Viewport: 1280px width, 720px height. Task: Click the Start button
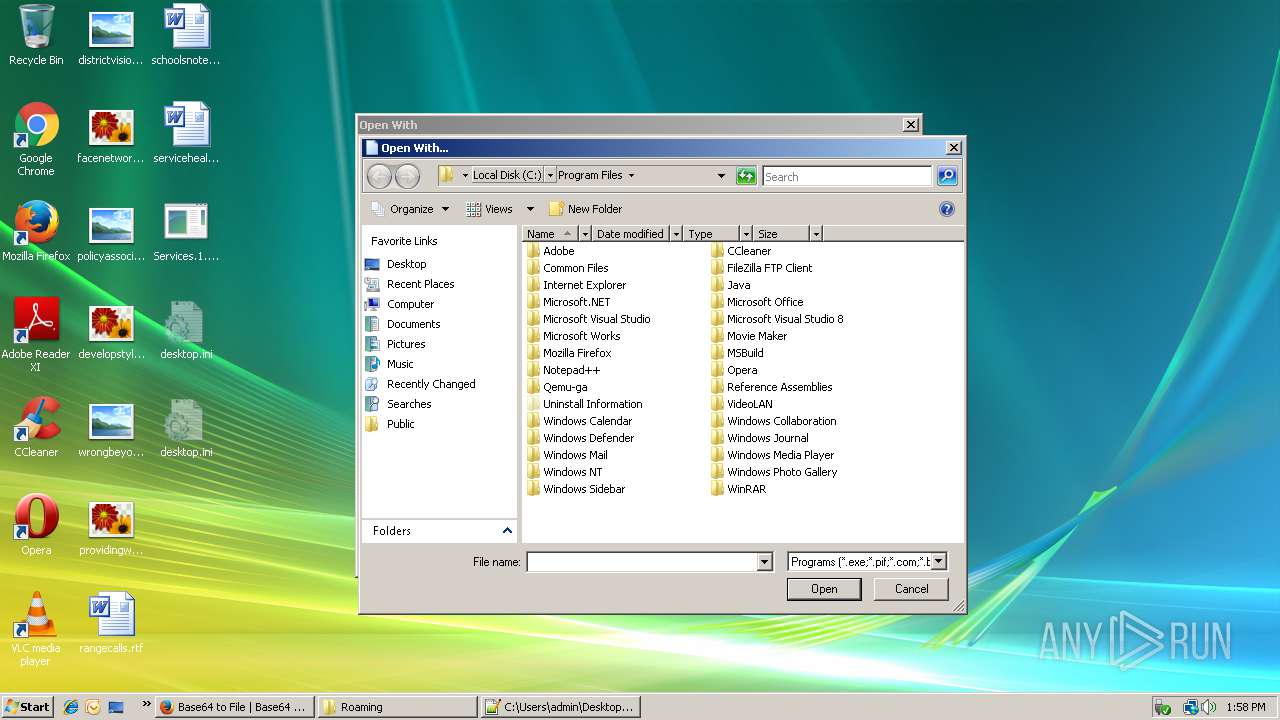(x=27, y=707)
